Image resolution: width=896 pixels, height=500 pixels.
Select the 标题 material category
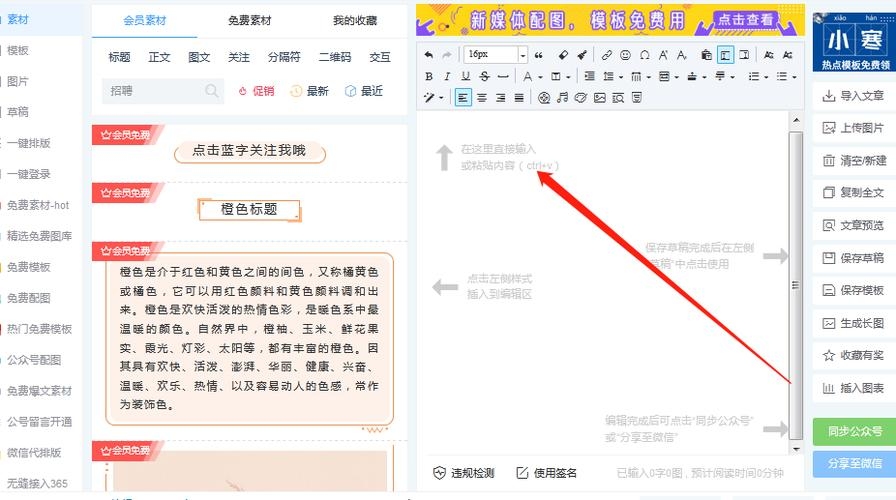pyautogui.click(x=119, y=57)
